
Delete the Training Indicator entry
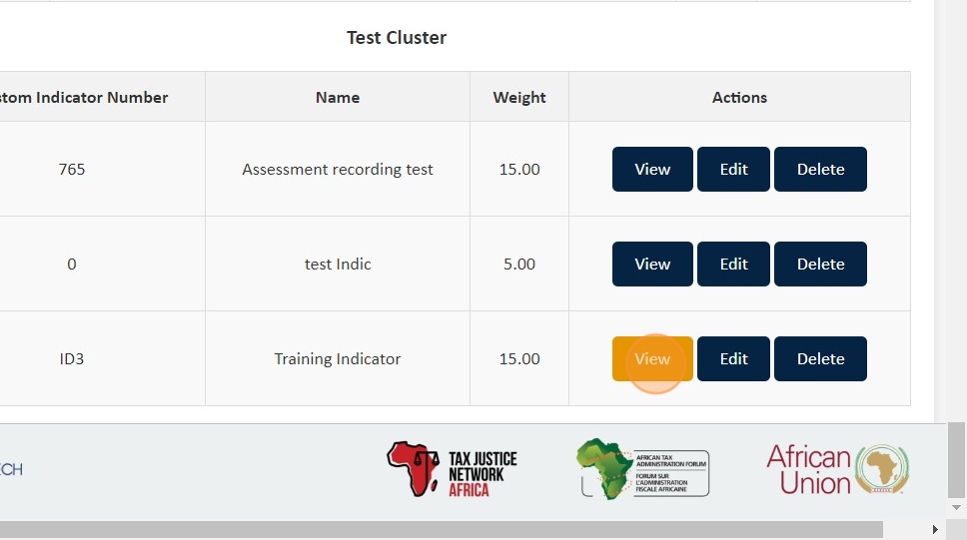click(820, 359)
